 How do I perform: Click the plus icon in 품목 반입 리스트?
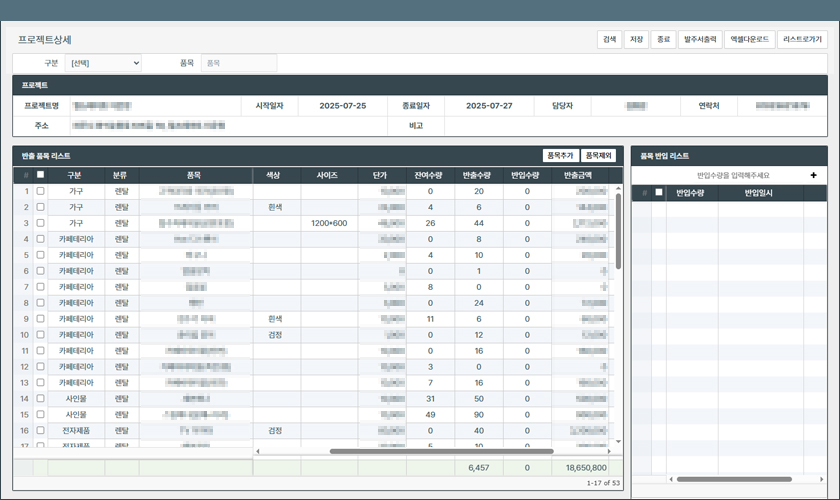(813, 175)
